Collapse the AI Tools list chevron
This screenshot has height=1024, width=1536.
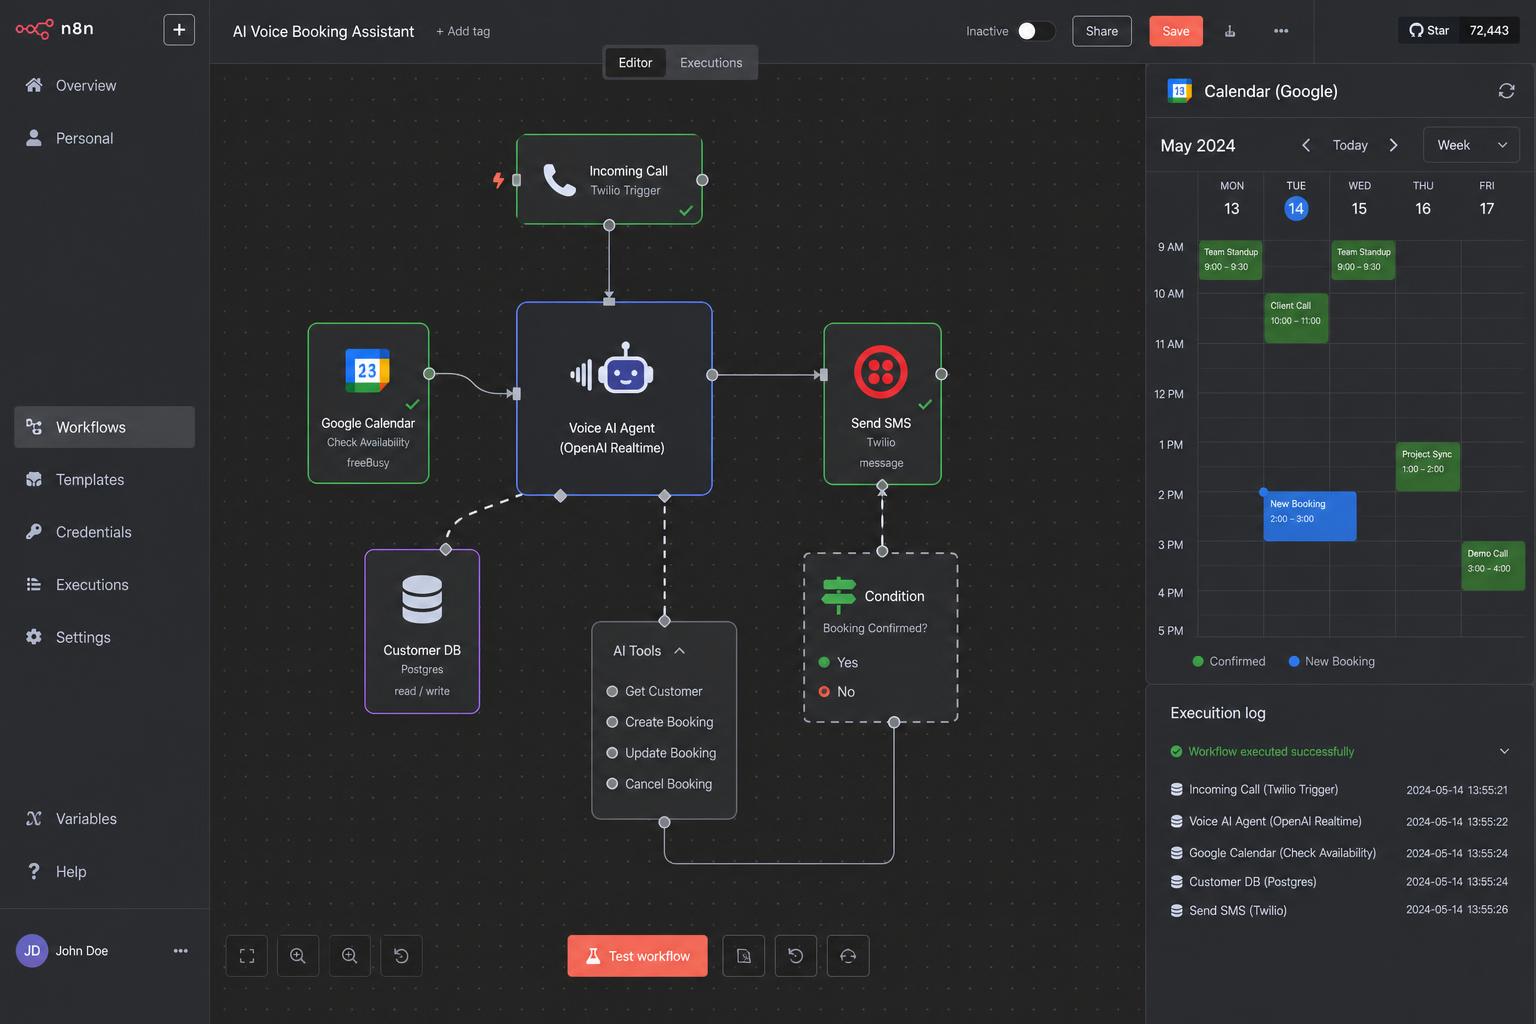(680, 651)
